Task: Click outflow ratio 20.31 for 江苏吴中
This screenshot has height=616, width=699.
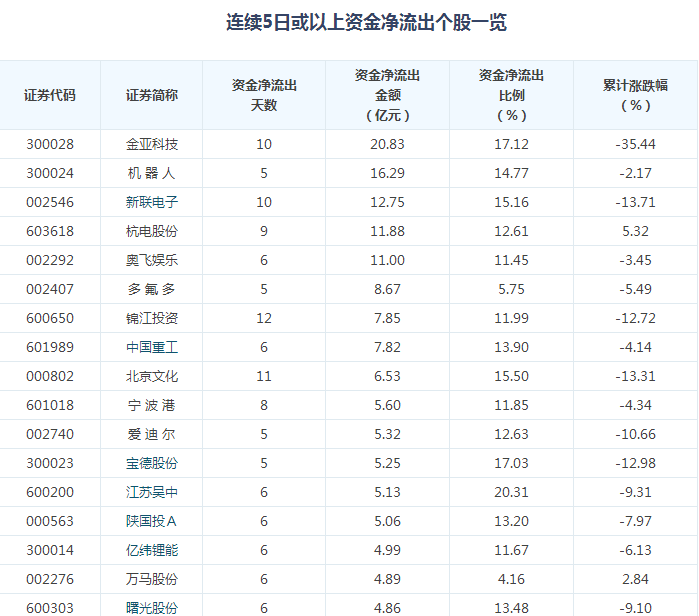Action: 511,492
